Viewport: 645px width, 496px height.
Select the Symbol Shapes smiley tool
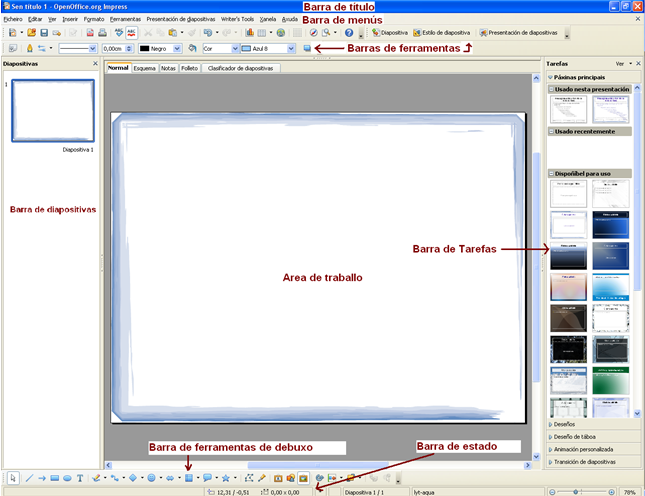point(151,478)
